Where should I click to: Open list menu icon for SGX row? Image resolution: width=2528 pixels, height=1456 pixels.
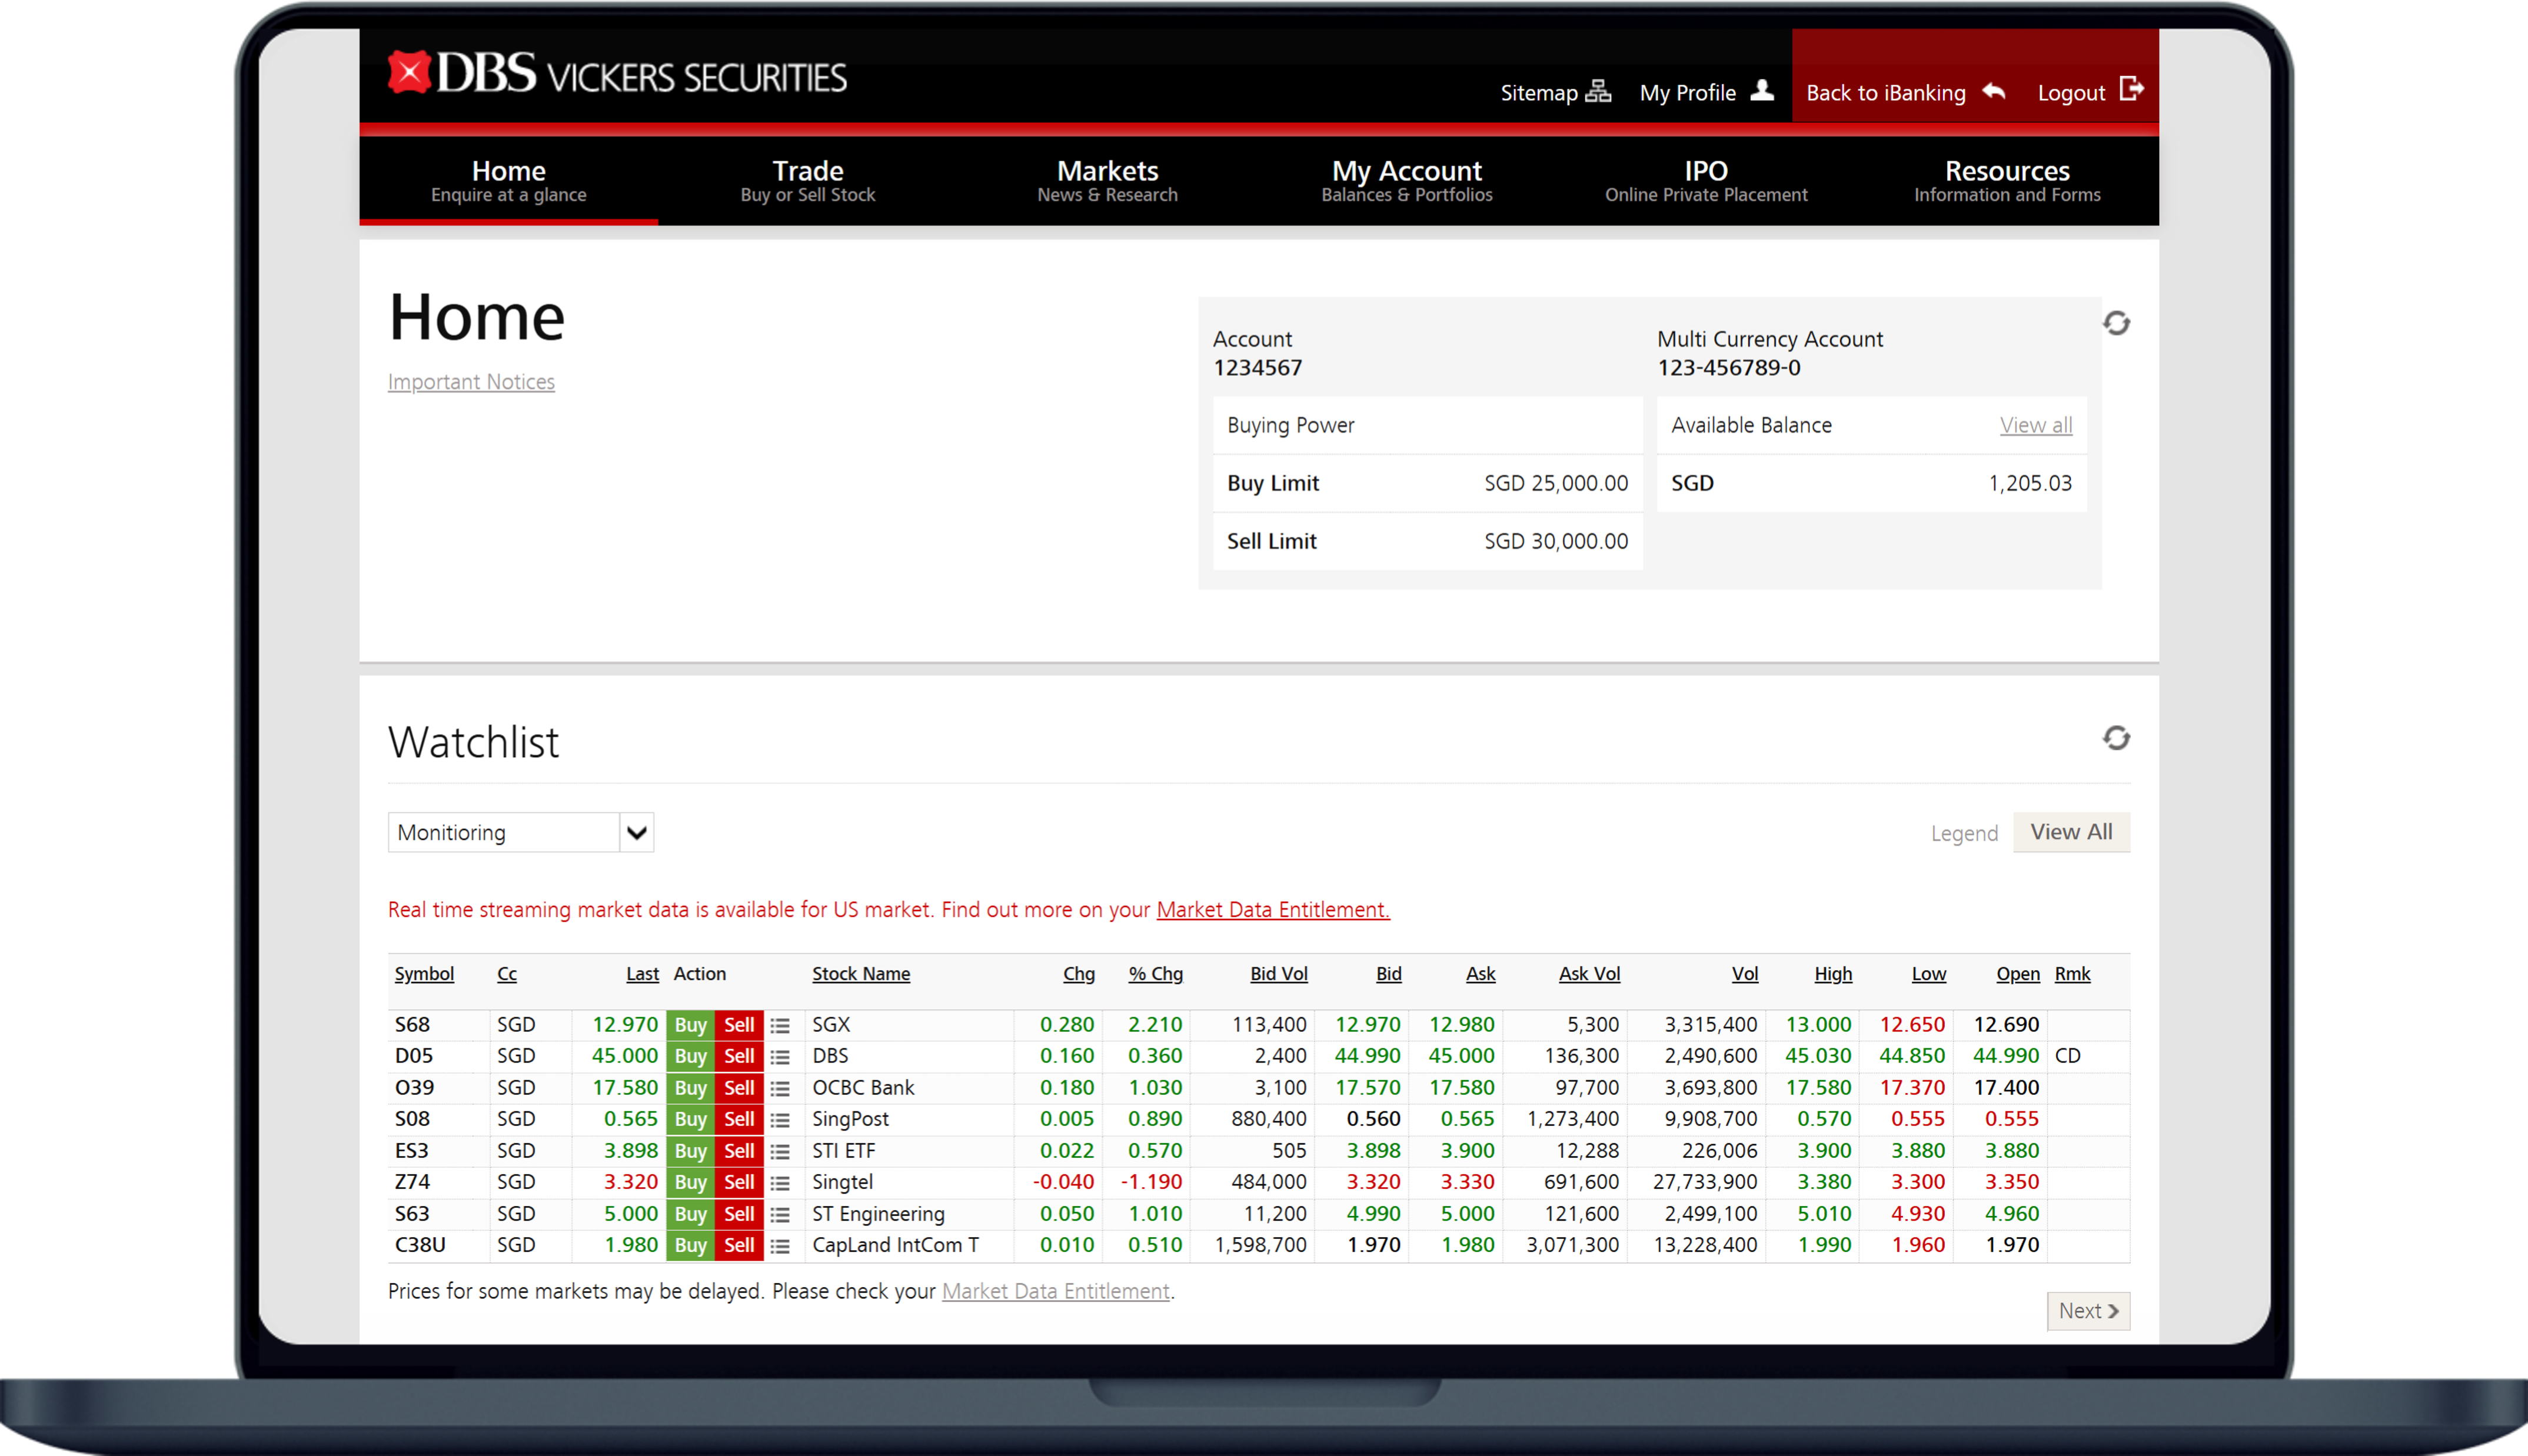coord(780,1025)
